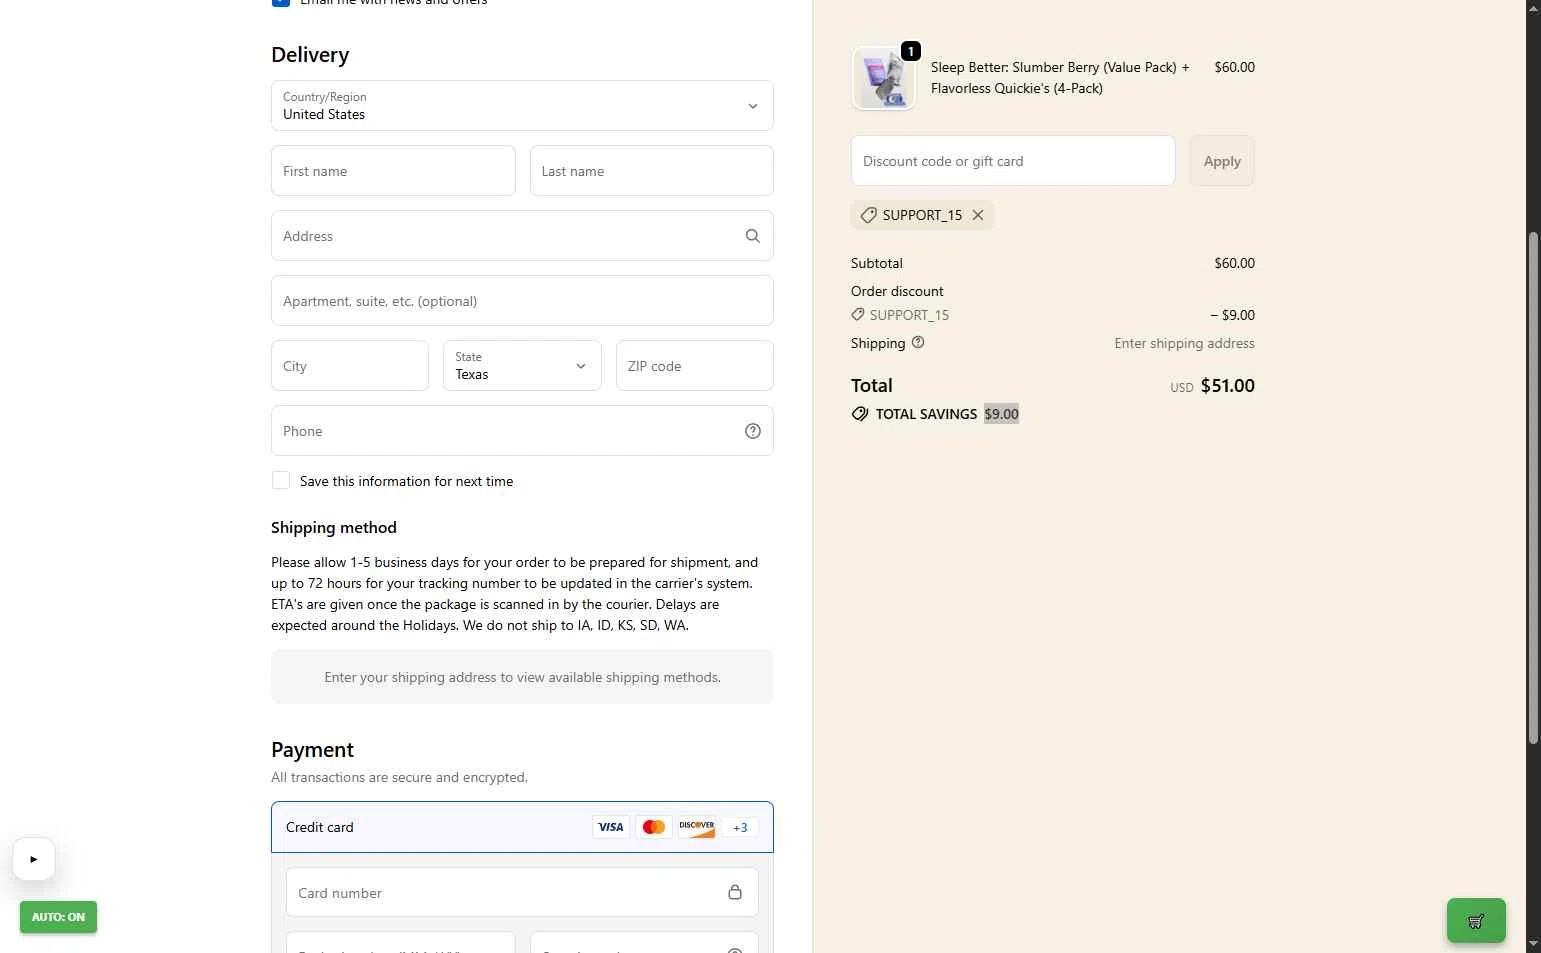Open the green cart button
Image resolution: width=1541 pixels, height=953 pixels.
pyautogui.click(x=1476, y=921)
